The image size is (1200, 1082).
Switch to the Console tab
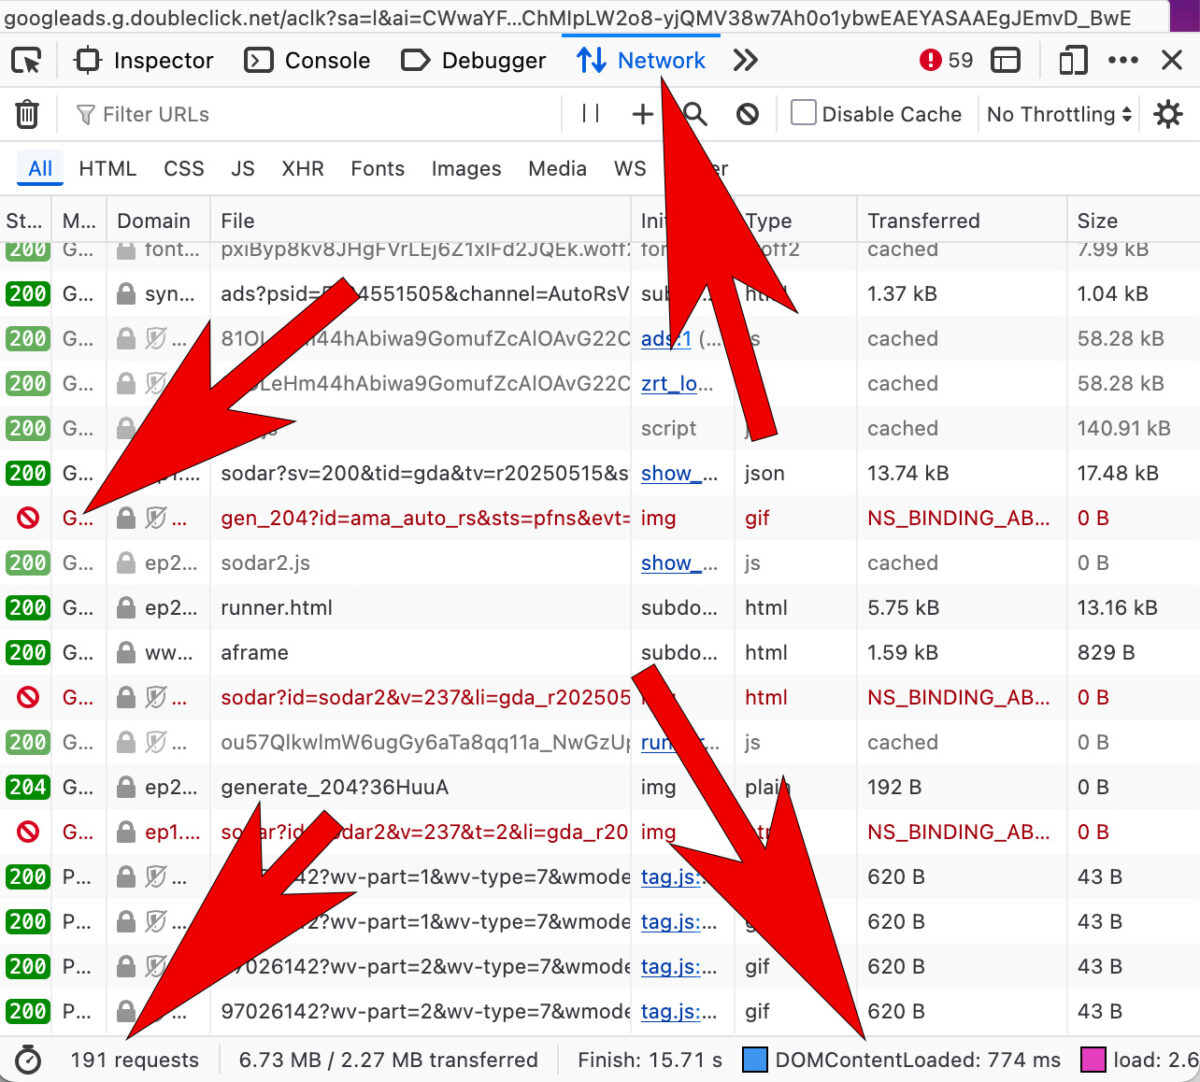[308, 61]
